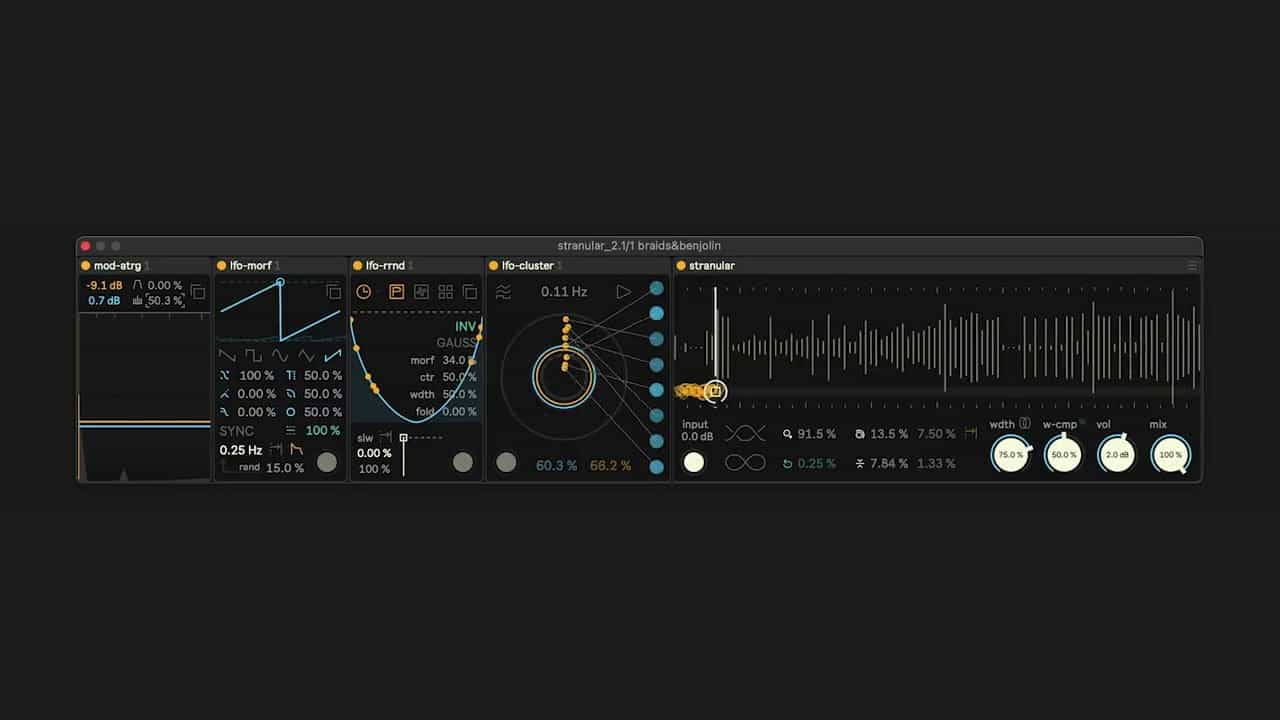Adjust the vol knob showing 2.0 dB

[x=1117, y=455]
